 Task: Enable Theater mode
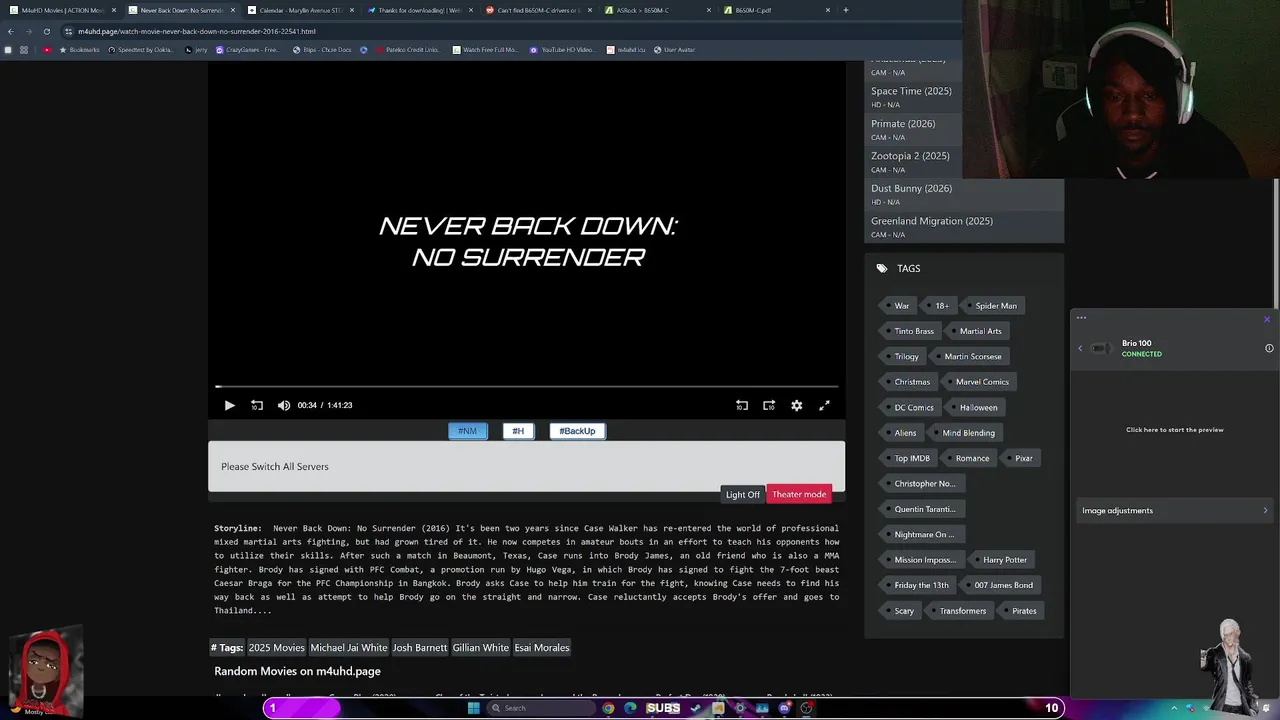click(799, 494)
